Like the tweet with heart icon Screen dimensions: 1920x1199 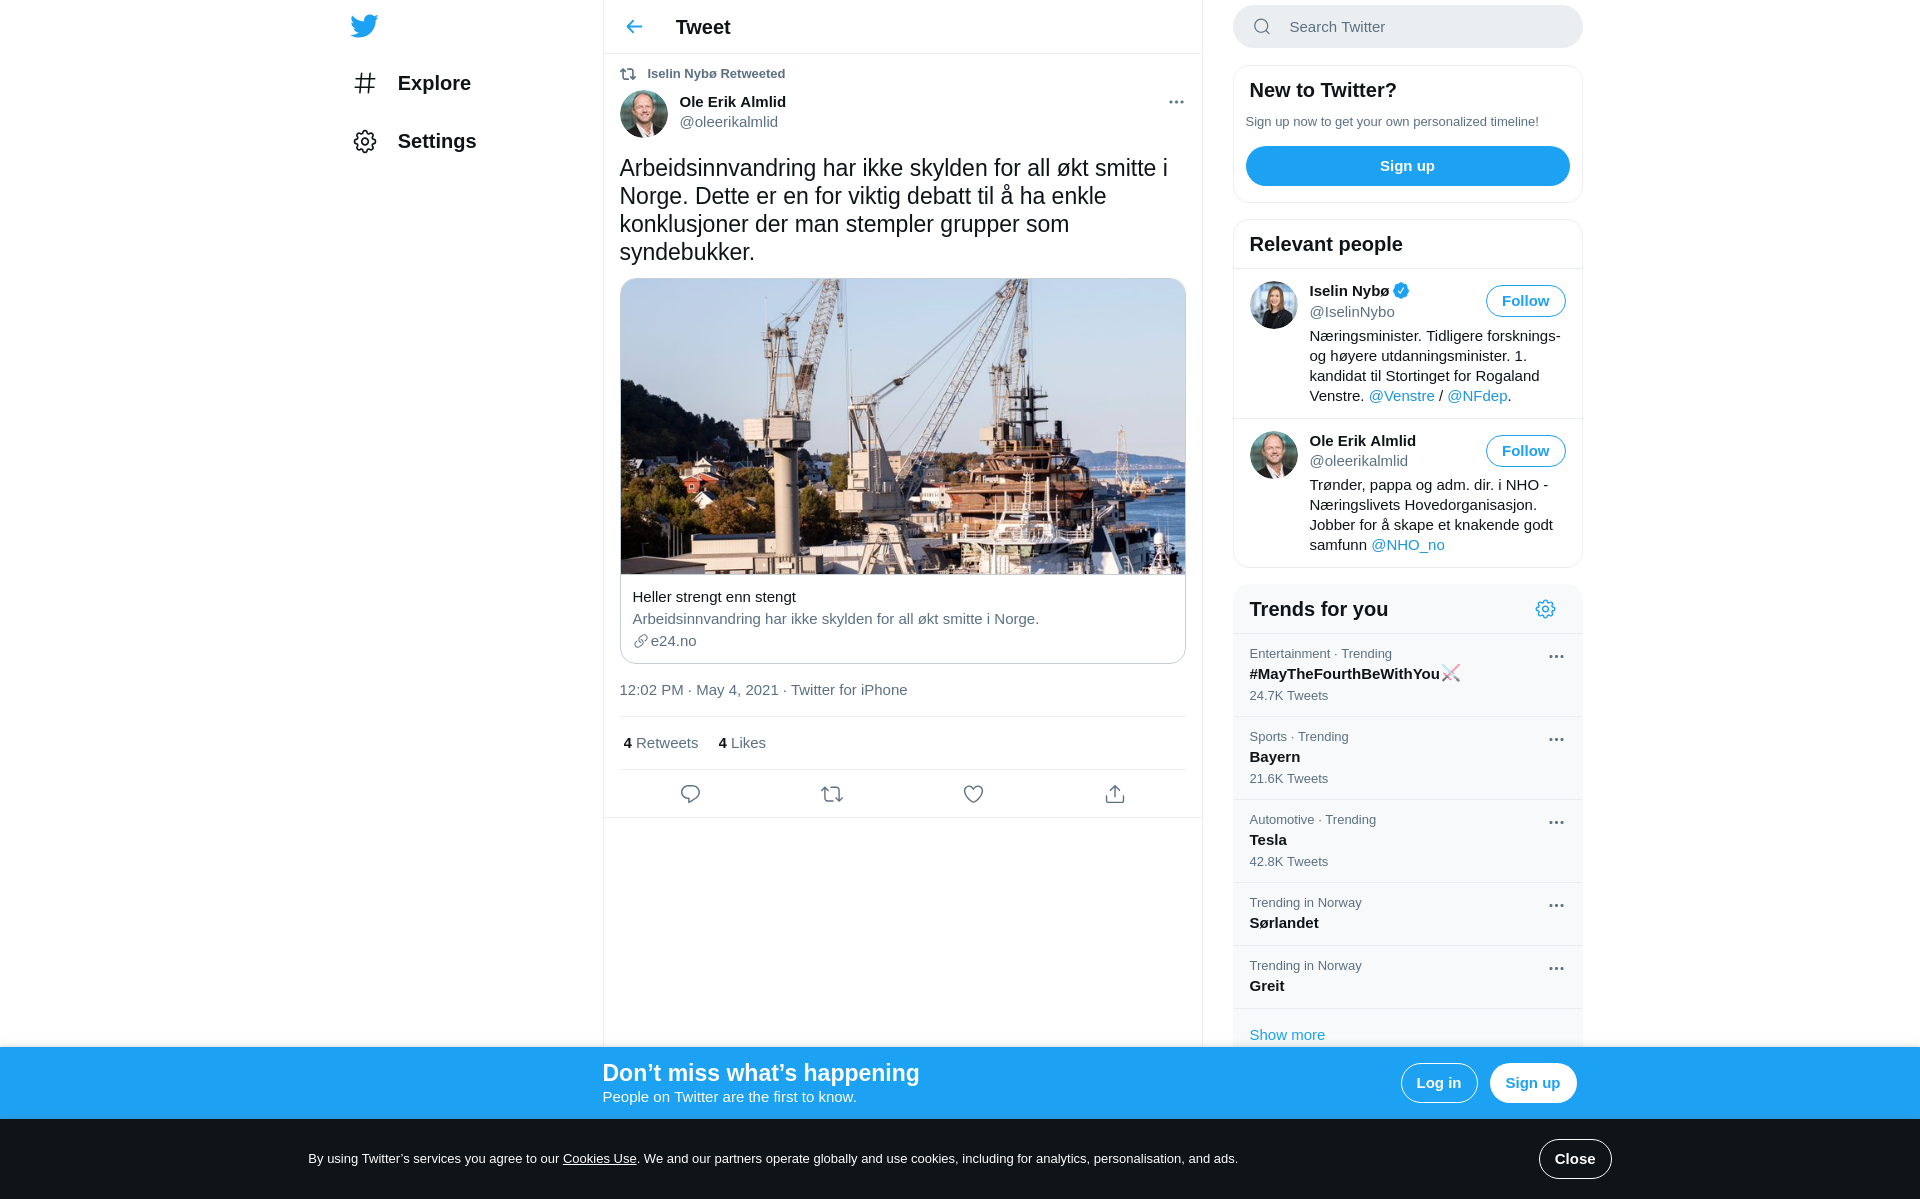[973, 794]
